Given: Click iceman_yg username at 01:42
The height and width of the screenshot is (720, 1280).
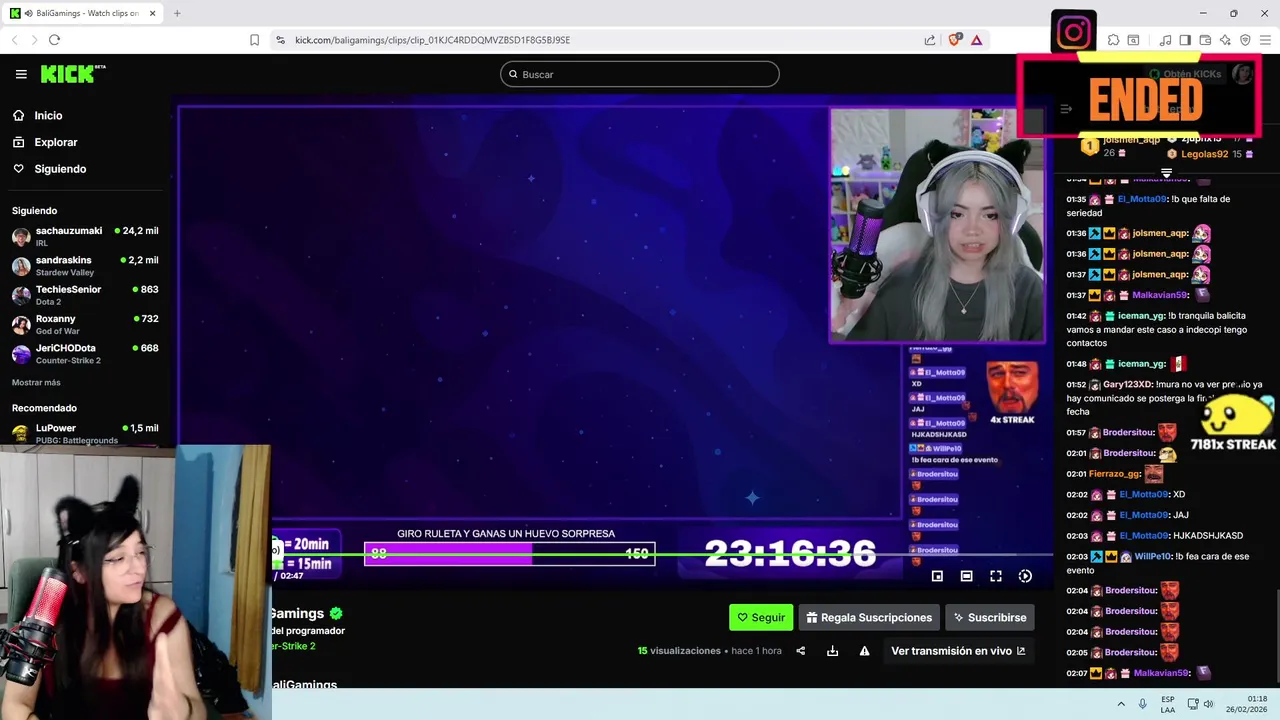Looking at the screenshot, I should tap(1141, 316).
